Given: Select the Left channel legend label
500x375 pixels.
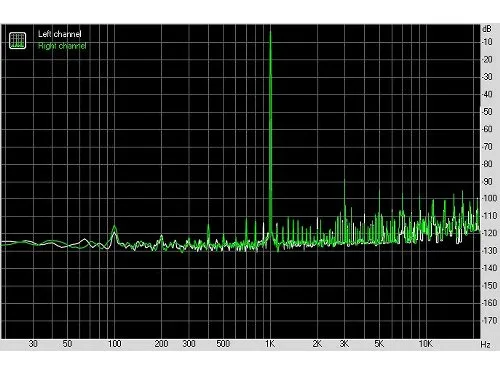Looking at the screenshot, I should 60,34.
